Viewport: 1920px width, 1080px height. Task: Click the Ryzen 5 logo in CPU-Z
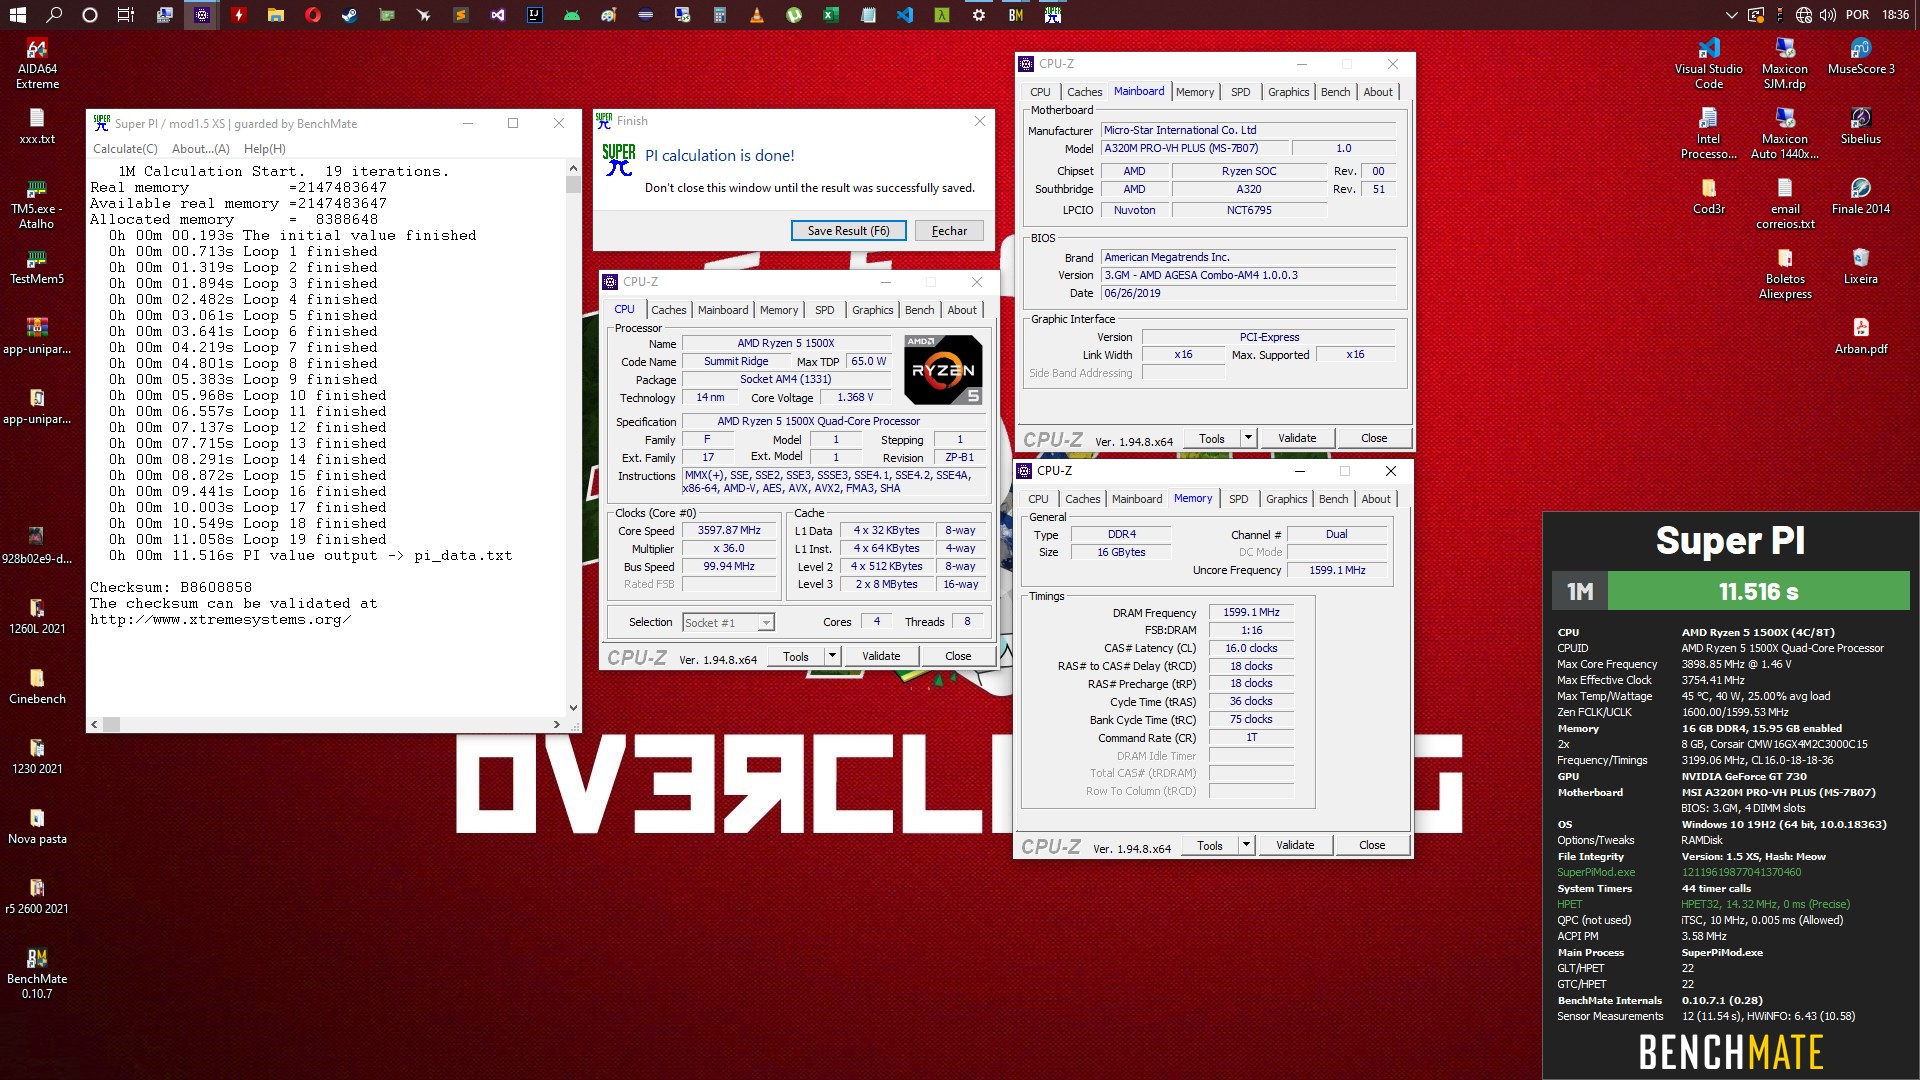click(943, 370)
